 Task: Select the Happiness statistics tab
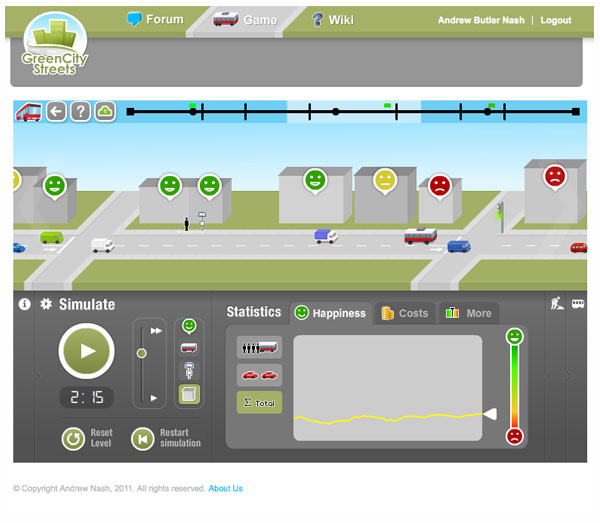pos(330,313)
